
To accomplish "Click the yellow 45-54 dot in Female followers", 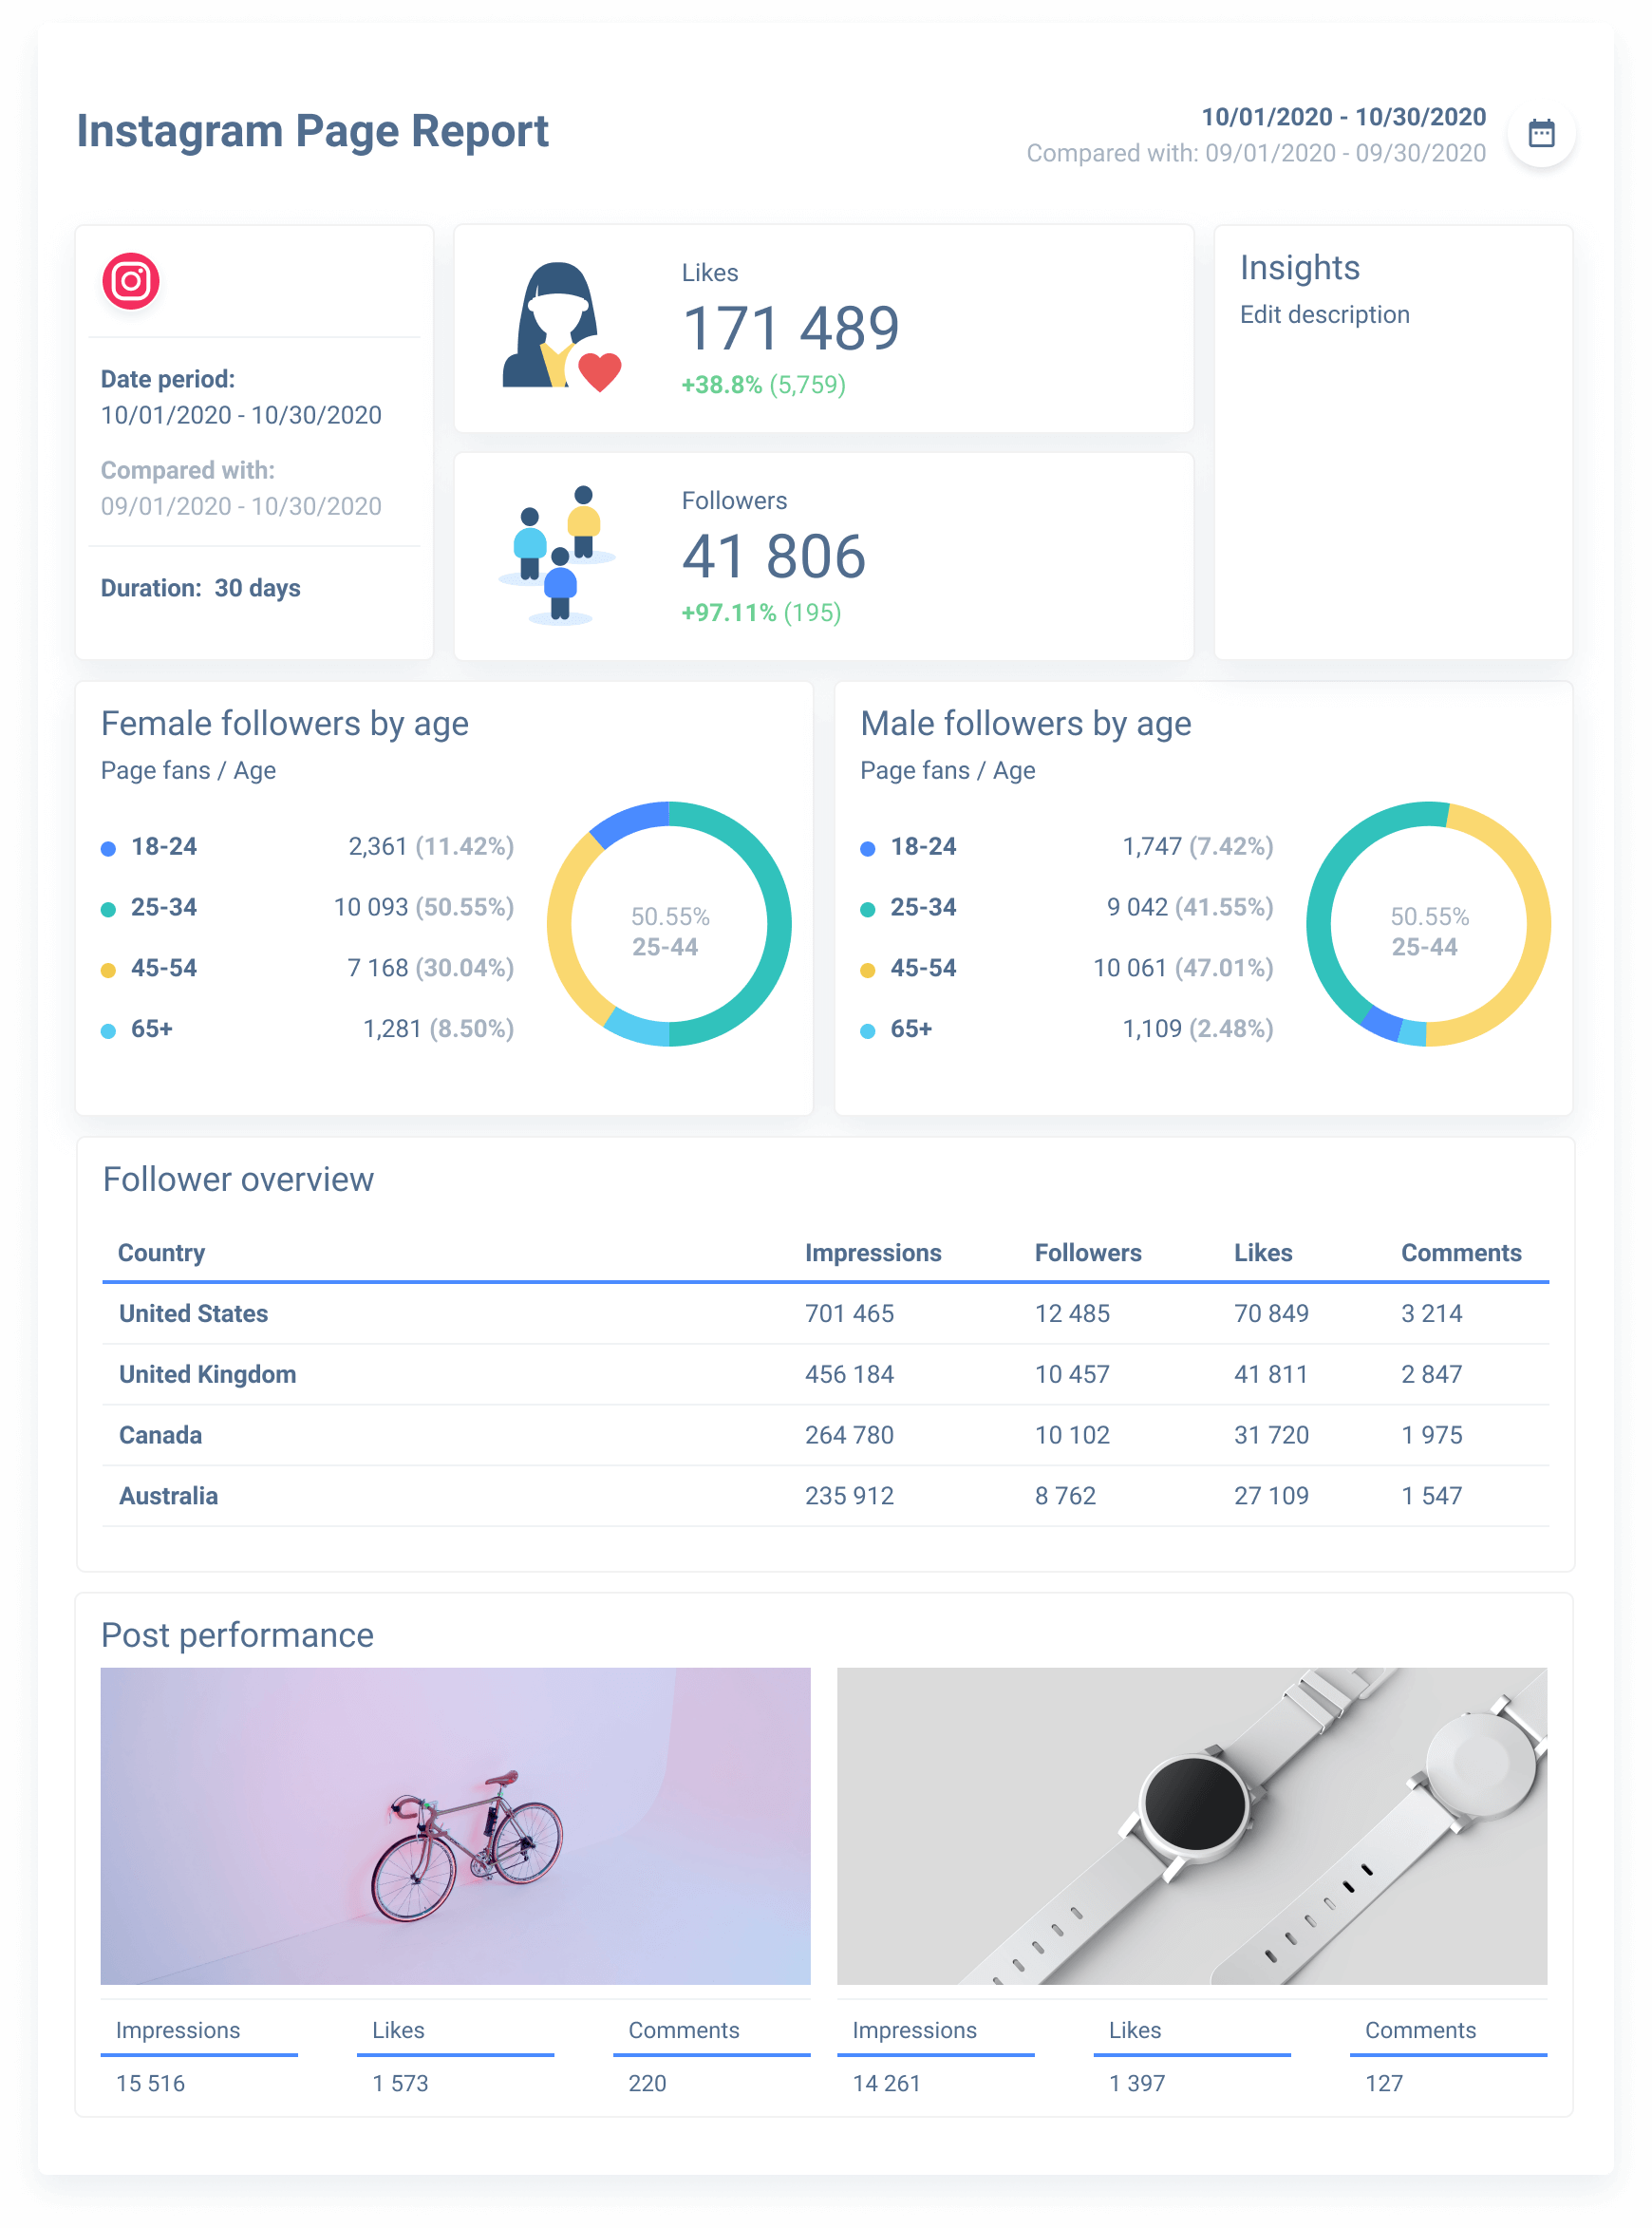I will [x=108, y=971].
